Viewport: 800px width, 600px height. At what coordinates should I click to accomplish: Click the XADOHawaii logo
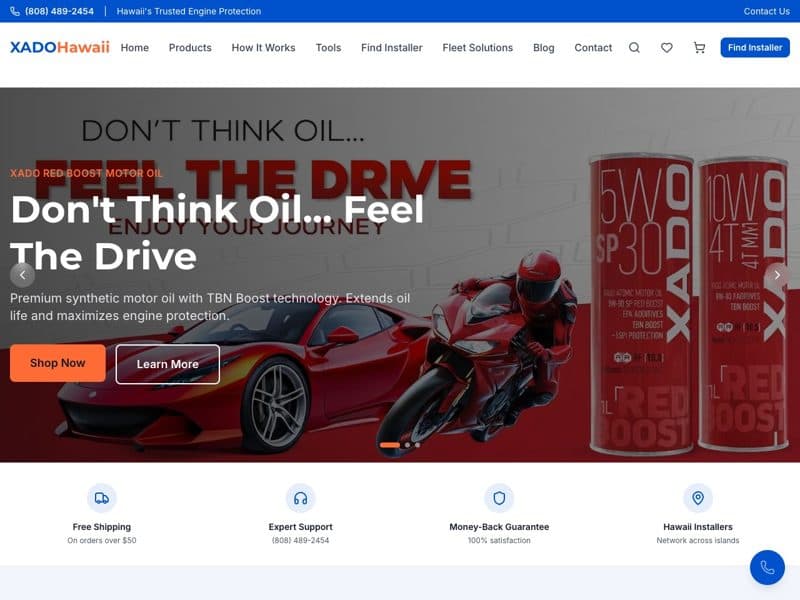[x=60, y=47]
